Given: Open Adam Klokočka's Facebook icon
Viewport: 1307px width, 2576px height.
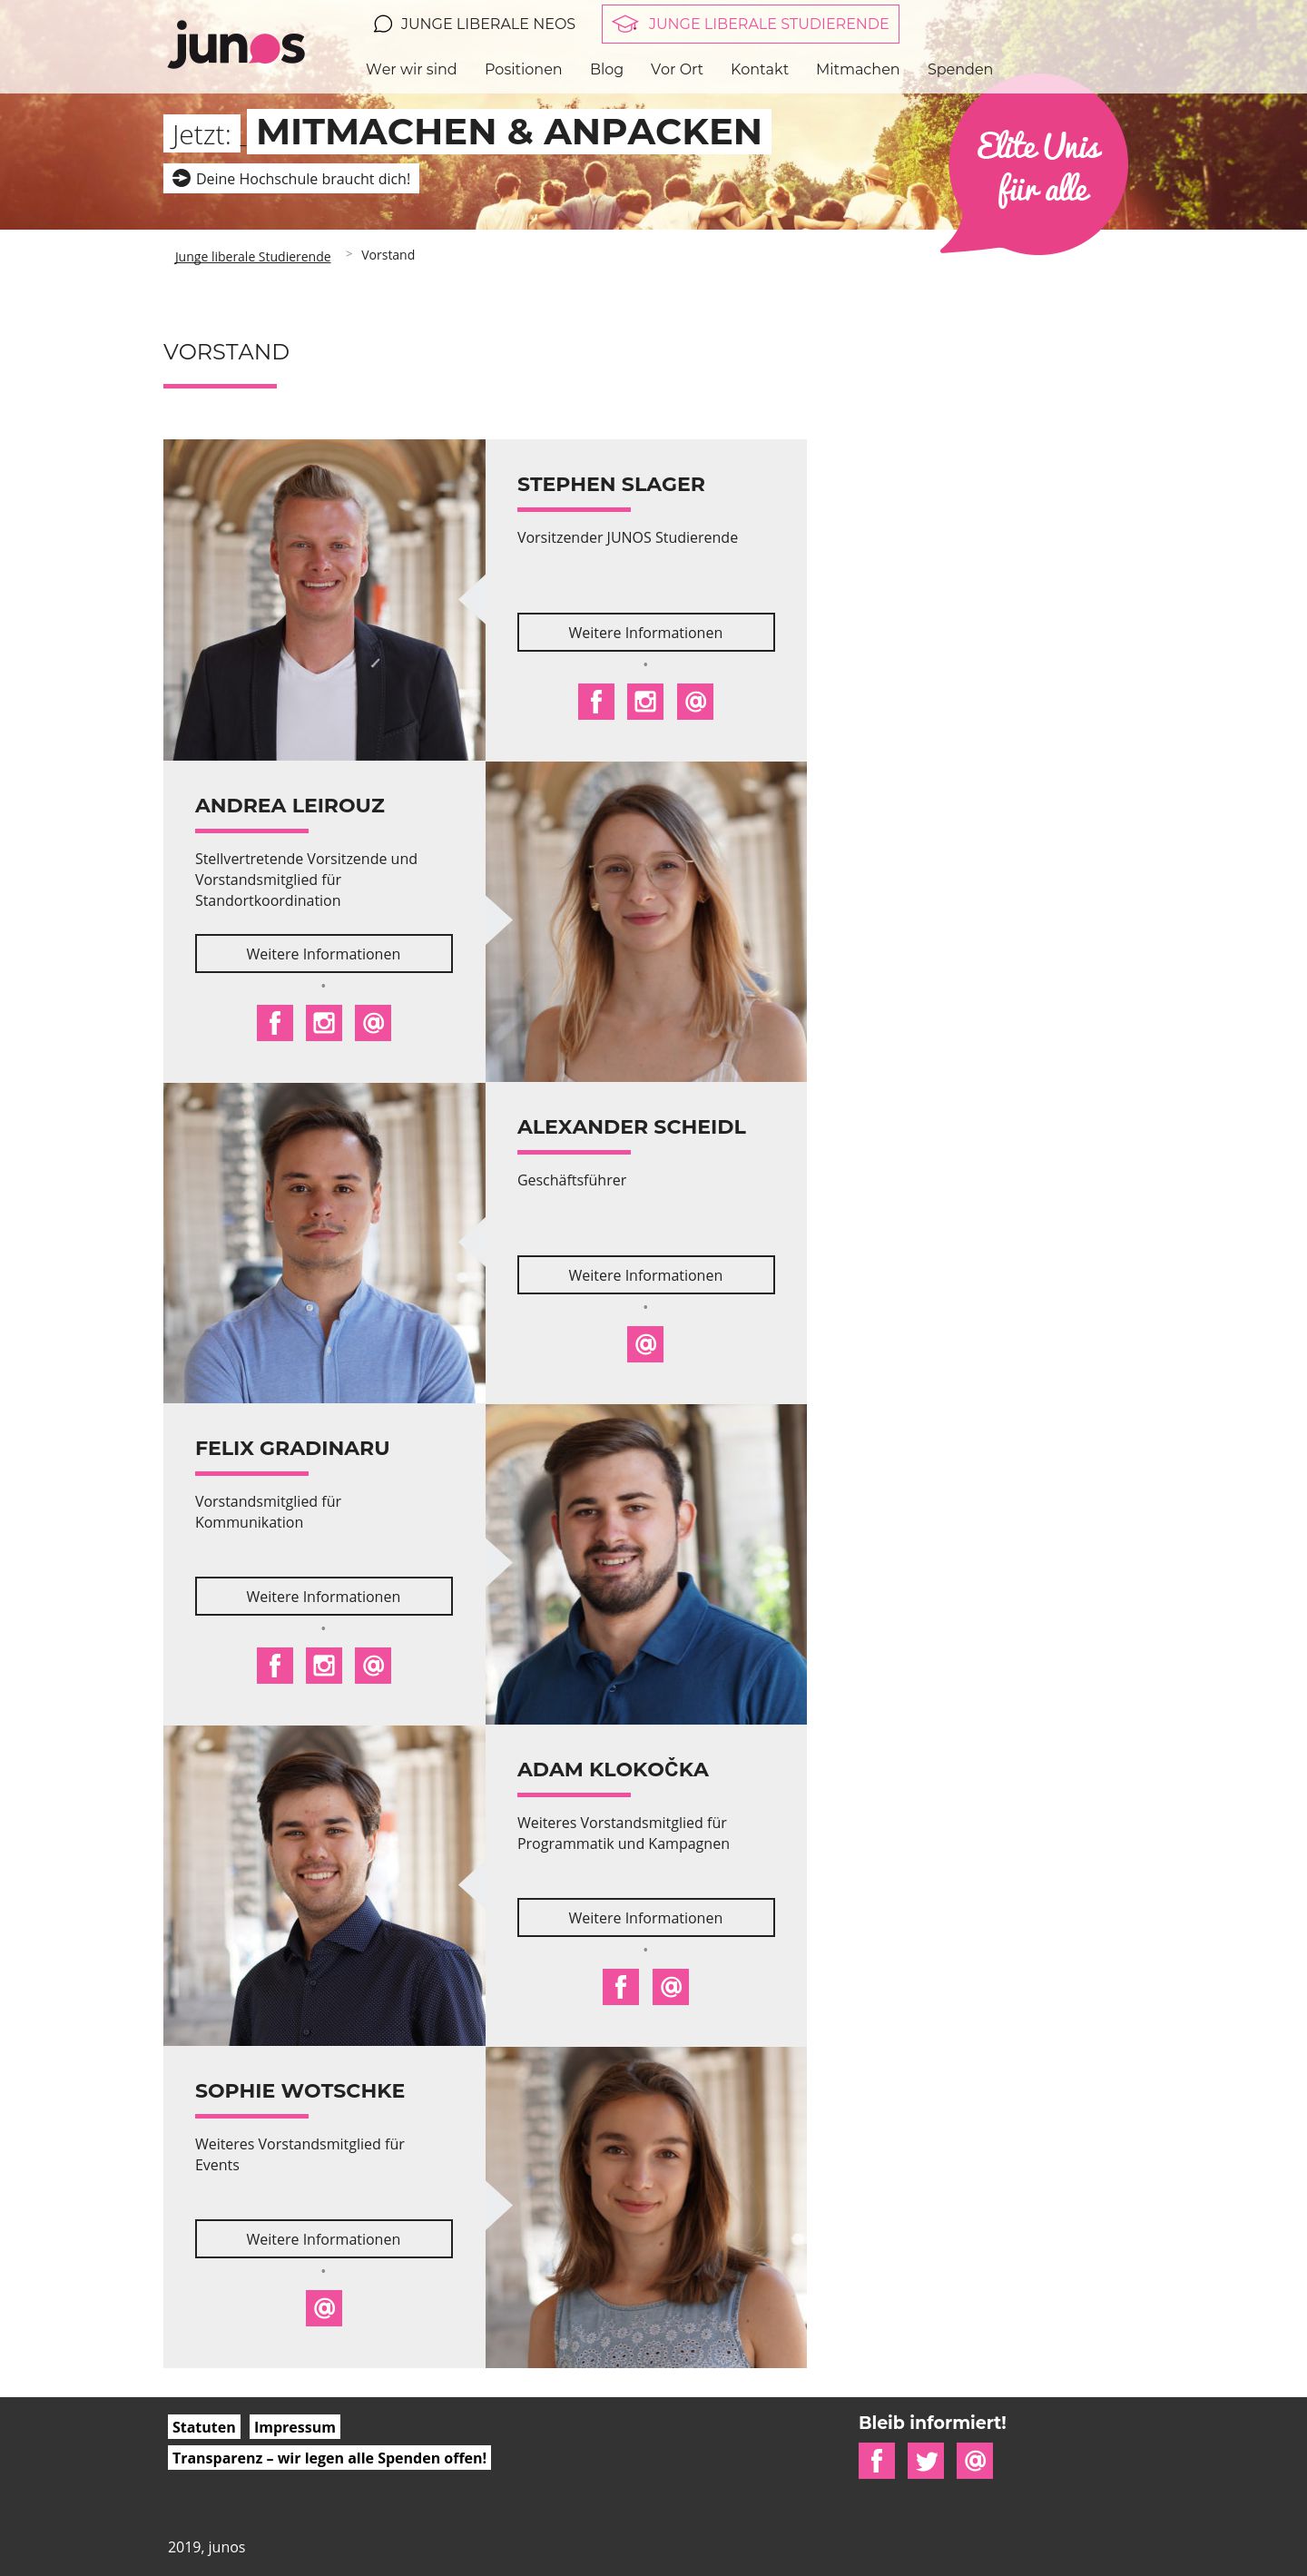Looking at the screenshot, I should [621, 1986].
